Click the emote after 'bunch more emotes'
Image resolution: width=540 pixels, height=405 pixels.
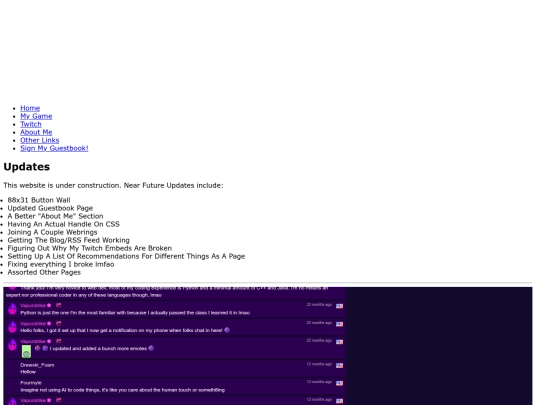[x=151, y=348]
